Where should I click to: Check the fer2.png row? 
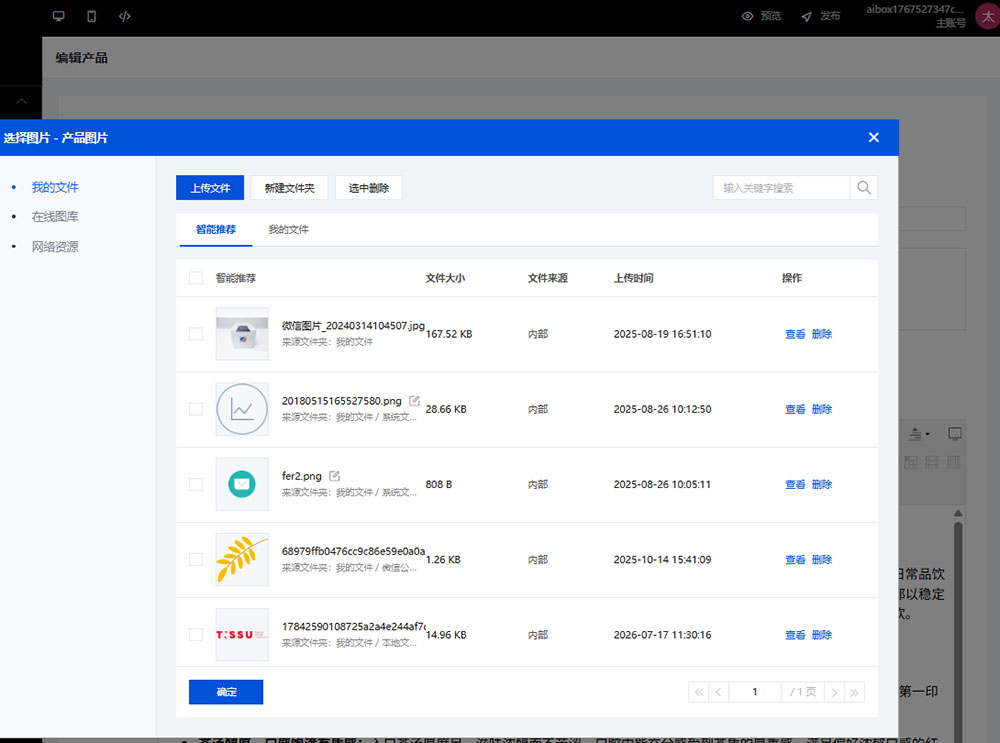click(x=196, y=484)
